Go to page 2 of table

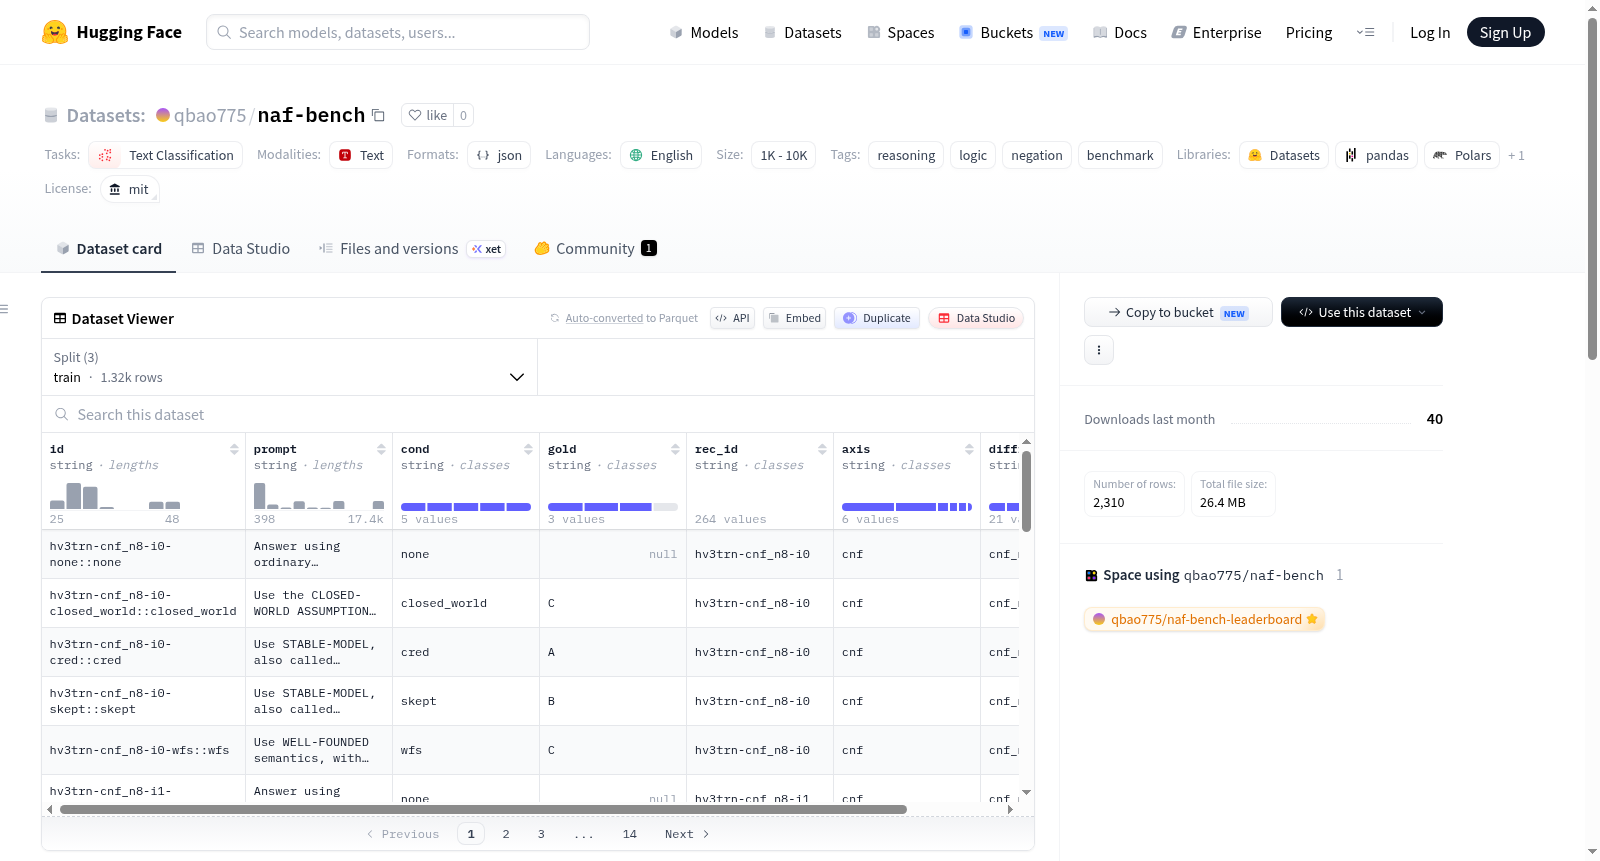[506, 834]
